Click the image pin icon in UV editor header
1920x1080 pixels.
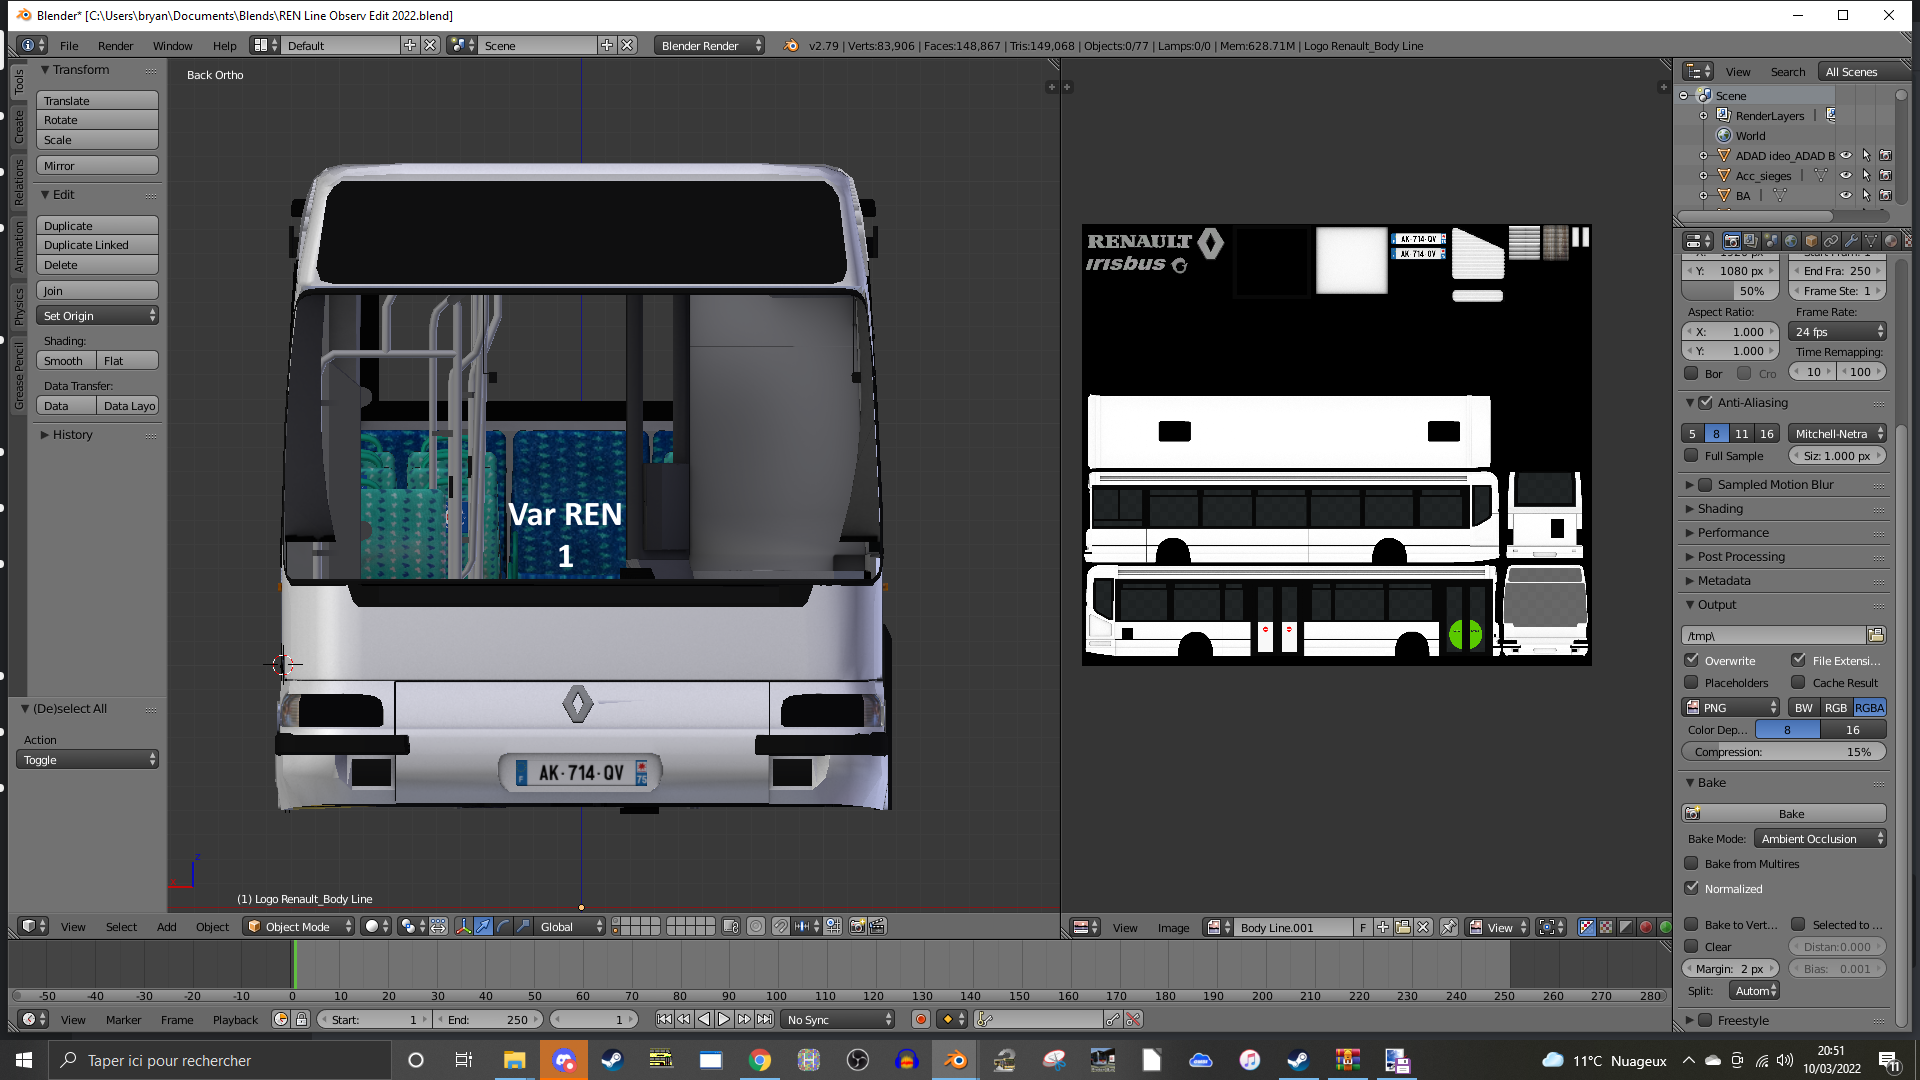point(1448,927)
